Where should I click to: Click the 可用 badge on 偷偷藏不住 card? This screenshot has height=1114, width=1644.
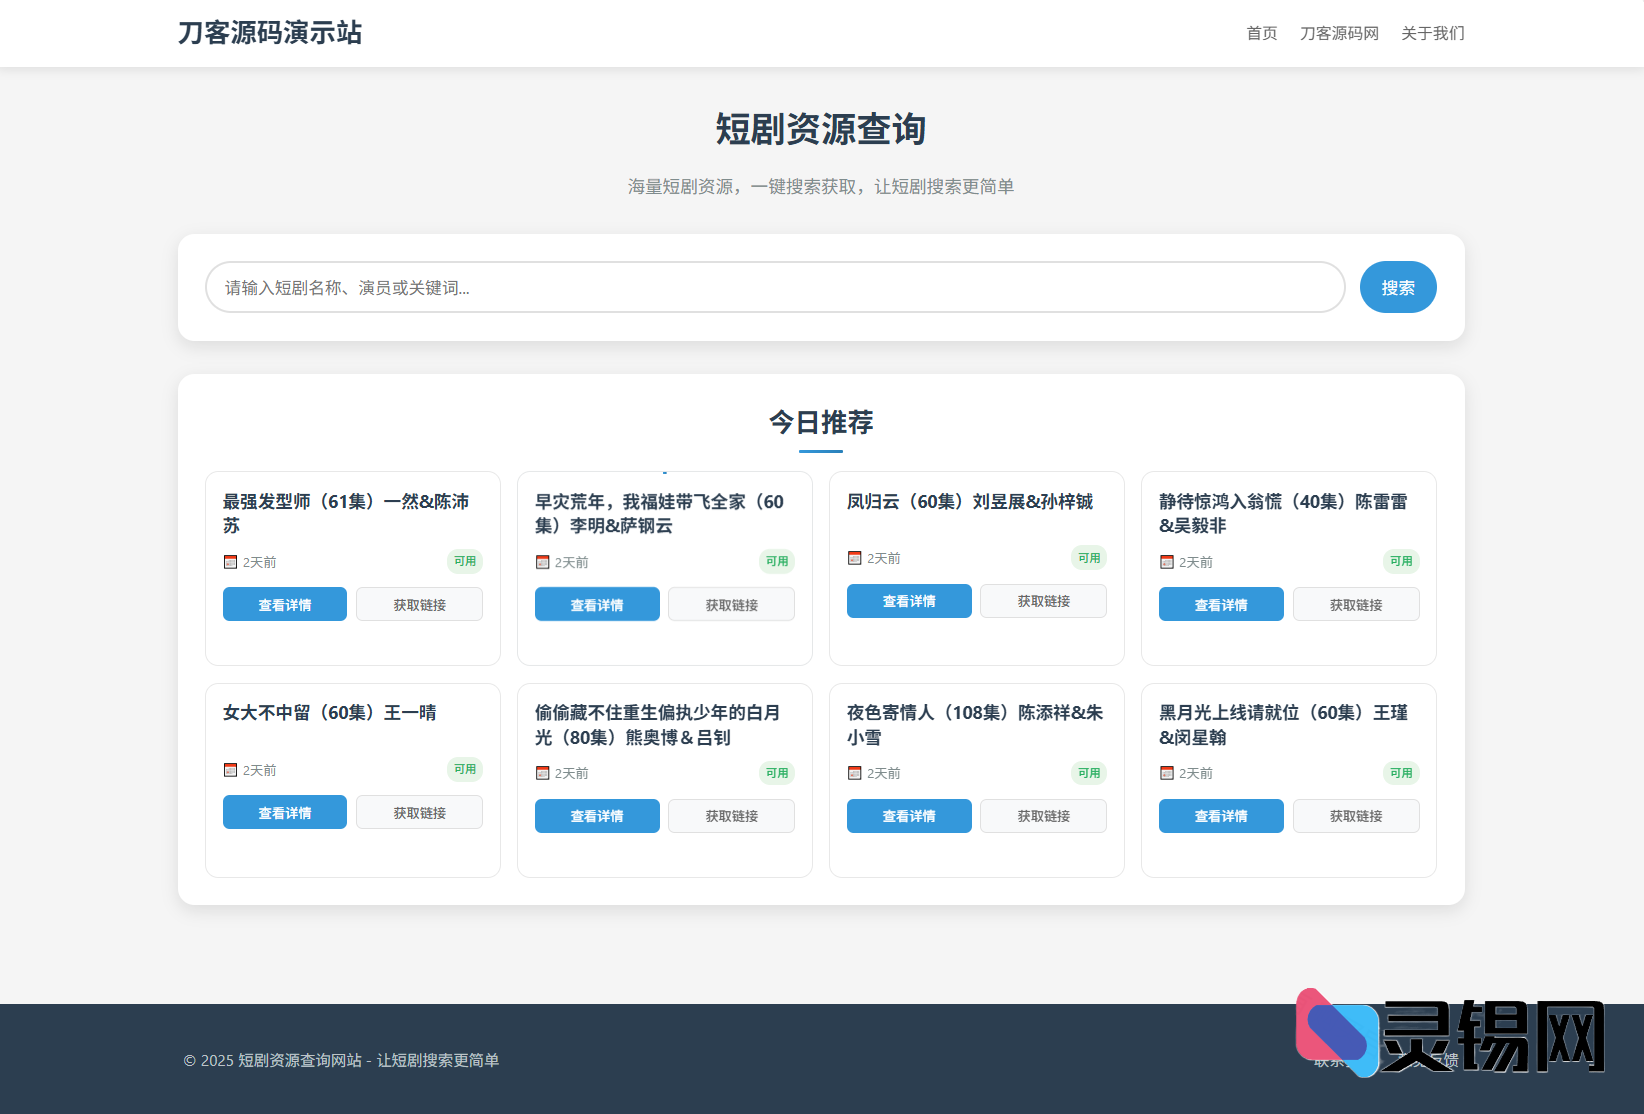776,772
